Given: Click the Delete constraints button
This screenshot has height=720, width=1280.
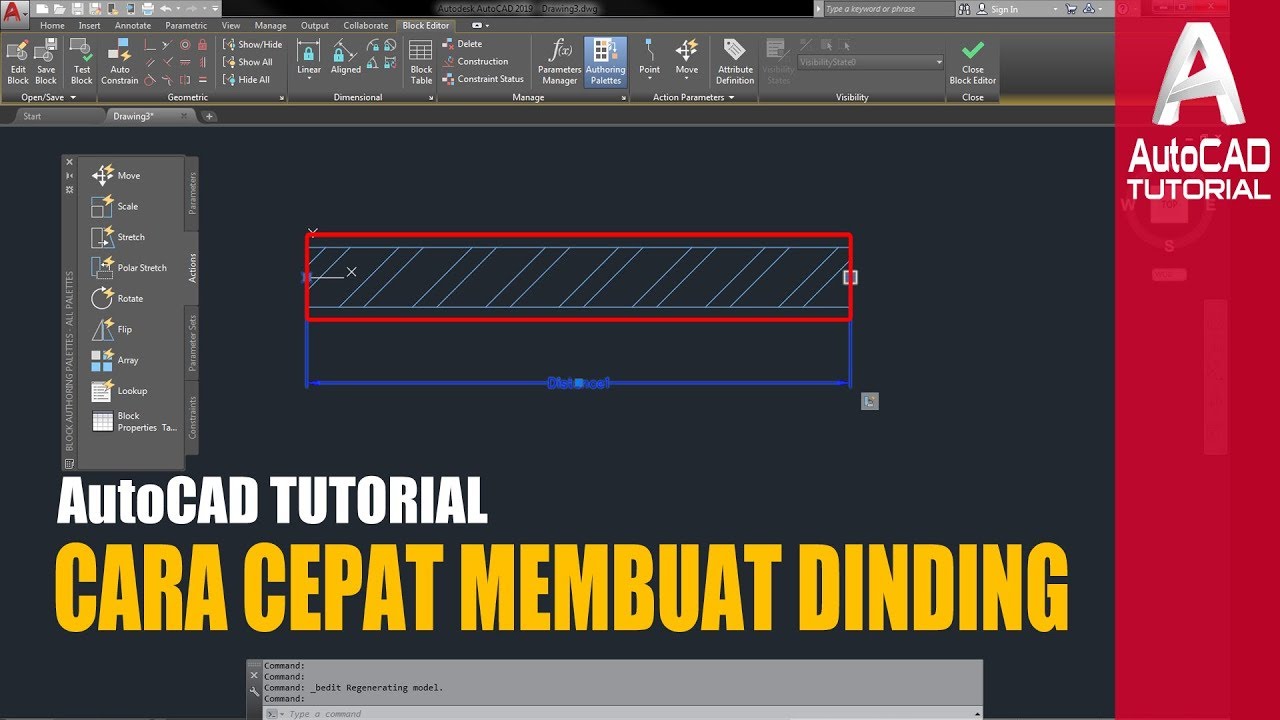Looking at the screenshot, I should pos(462,44).
